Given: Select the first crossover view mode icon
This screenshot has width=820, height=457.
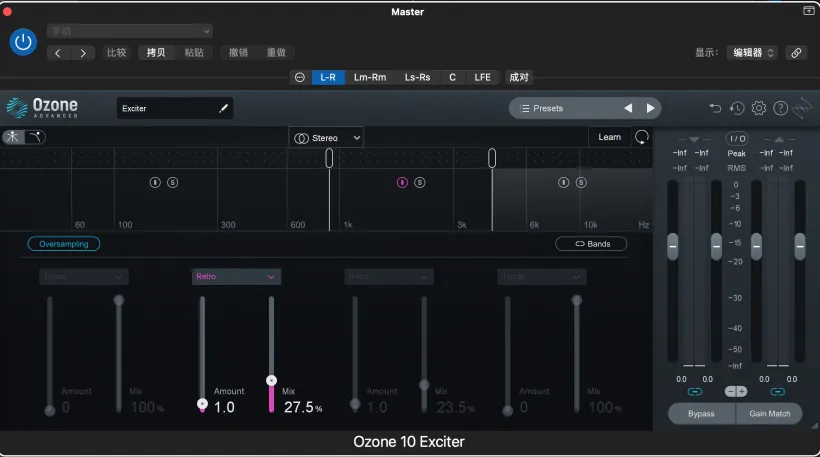Looking at the screenshot, I should click(x=13, y=137).
